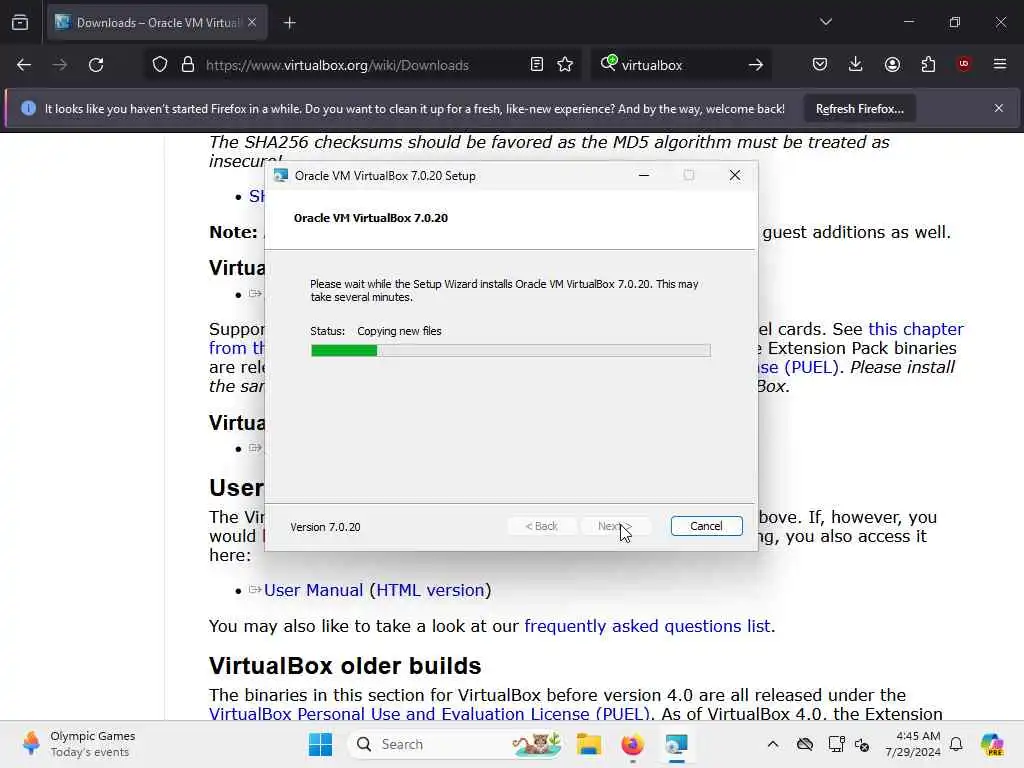Open the Olympic Games widget
The height and width of the screenshot is (768, 1024).
click(x=78, y=744)
